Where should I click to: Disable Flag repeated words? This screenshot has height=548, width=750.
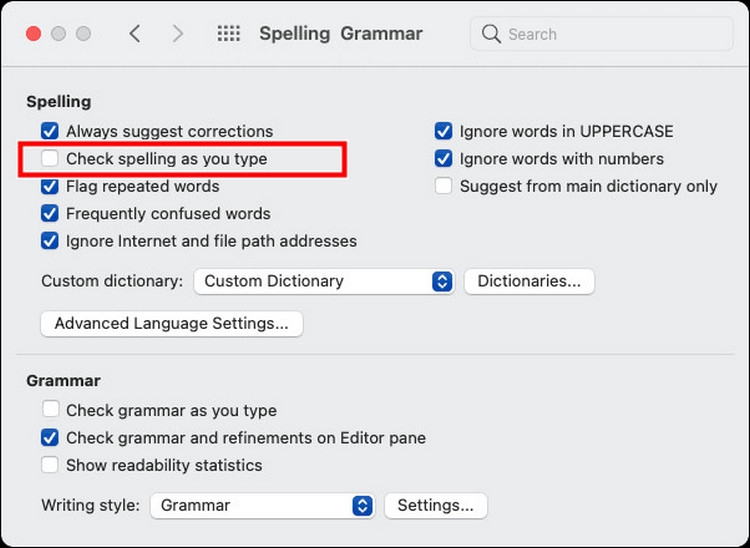pos(50,186)
